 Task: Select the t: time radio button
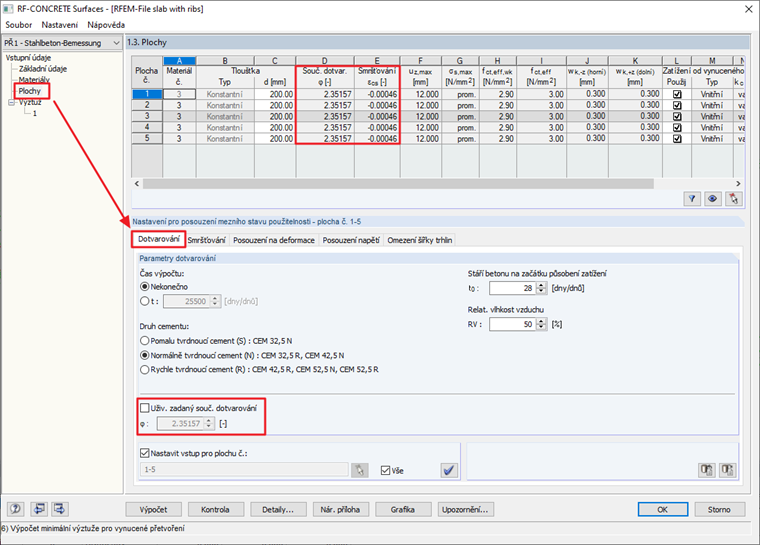144,301
